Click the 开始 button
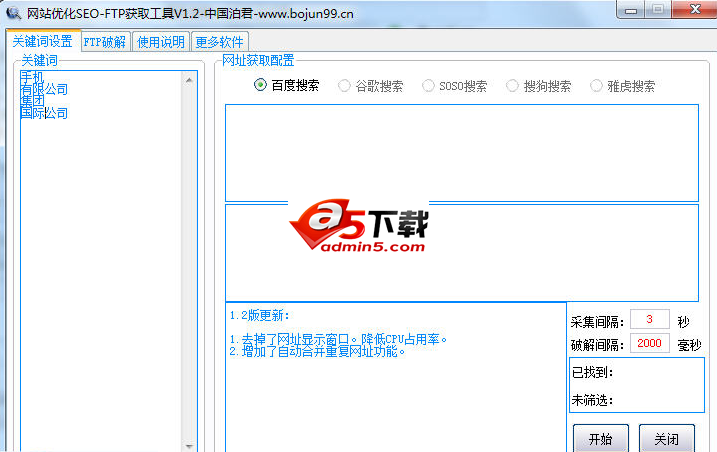 tap(601, 438)
